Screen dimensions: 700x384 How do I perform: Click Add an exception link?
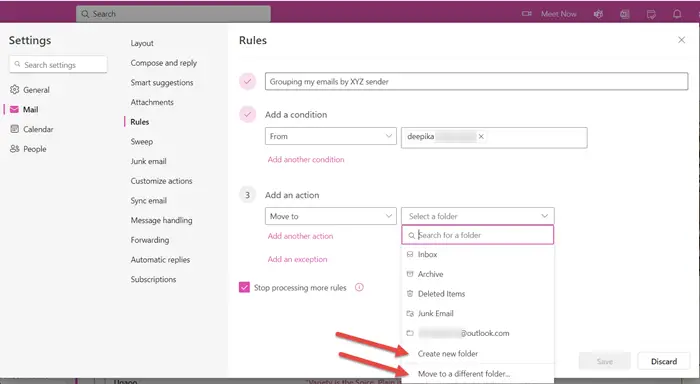click(297, 259)
